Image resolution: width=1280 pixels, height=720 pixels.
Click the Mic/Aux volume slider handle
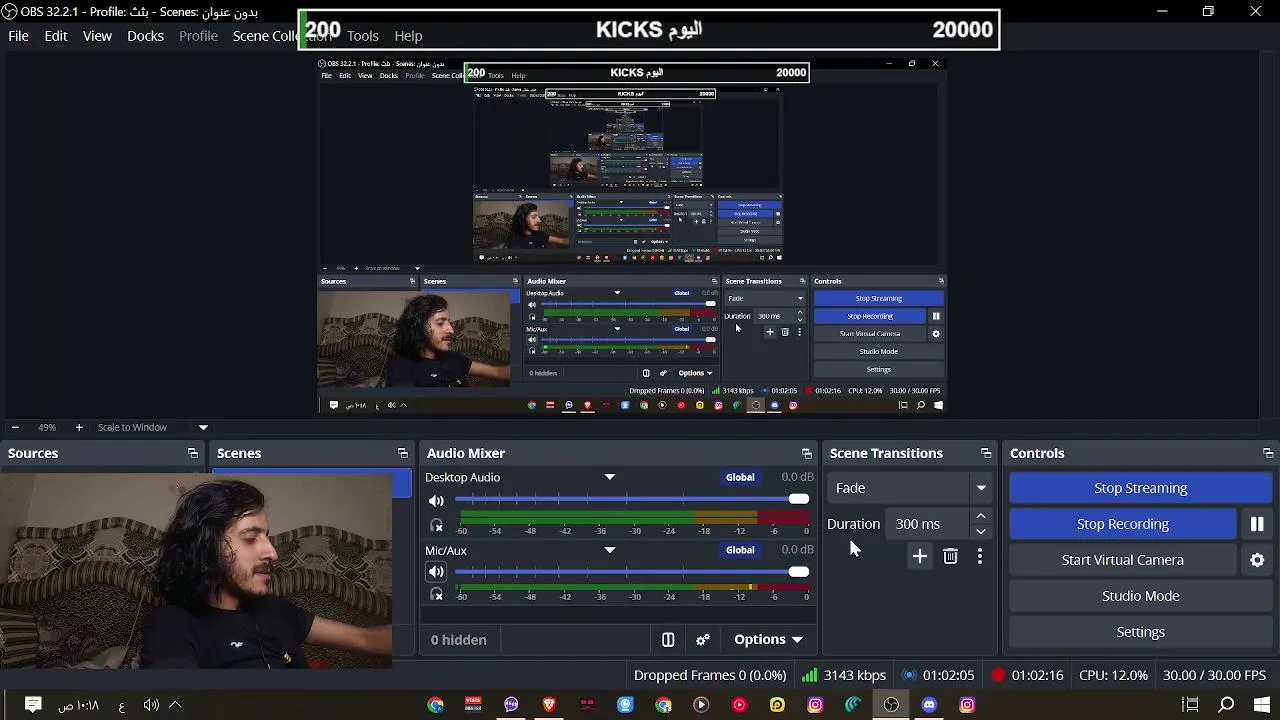[798, 572]
